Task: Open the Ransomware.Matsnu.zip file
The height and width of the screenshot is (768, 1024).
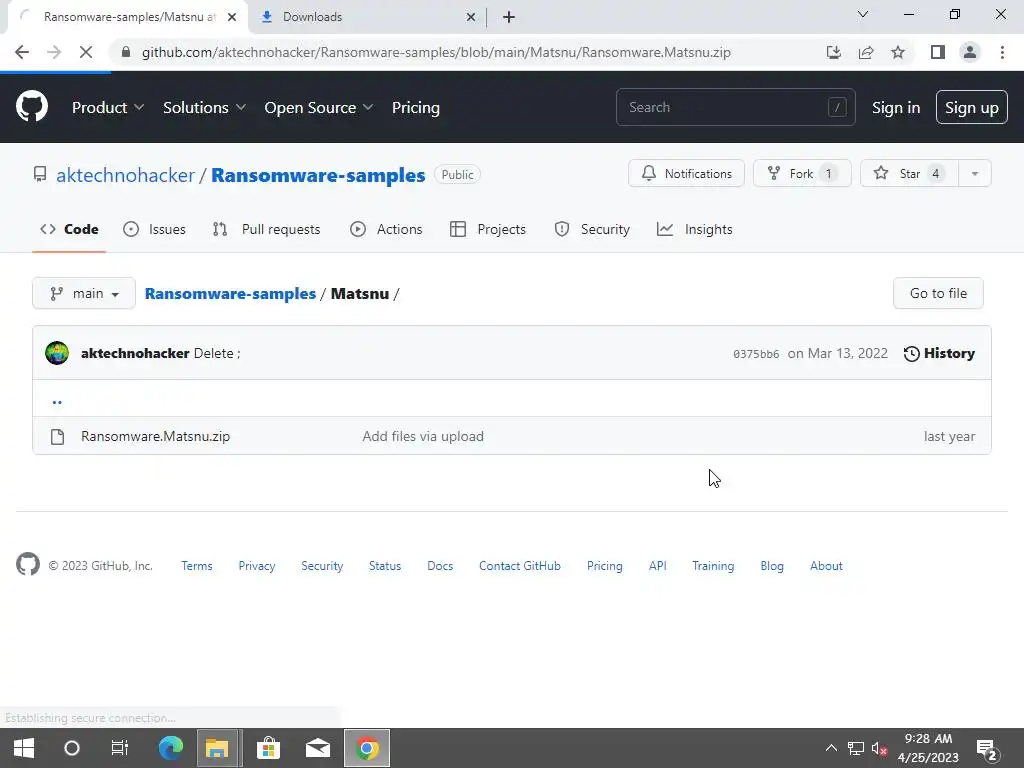Action: tap(155, 436)
